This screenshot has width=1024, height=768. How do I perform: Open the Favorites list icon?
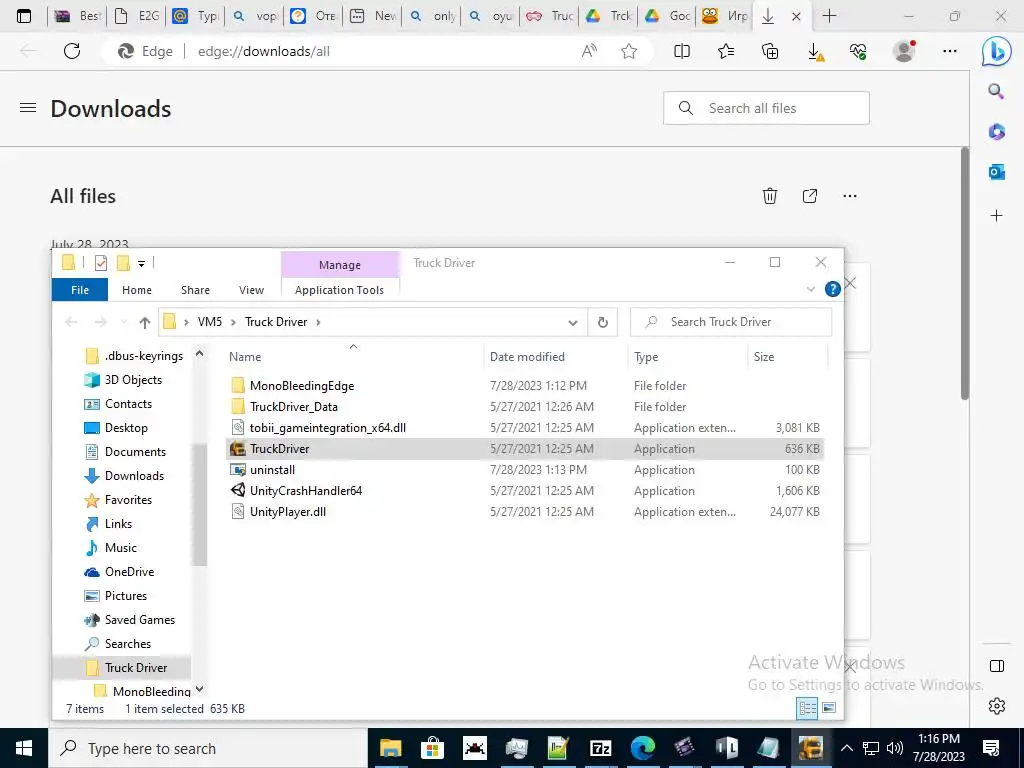tap(726, 51)
